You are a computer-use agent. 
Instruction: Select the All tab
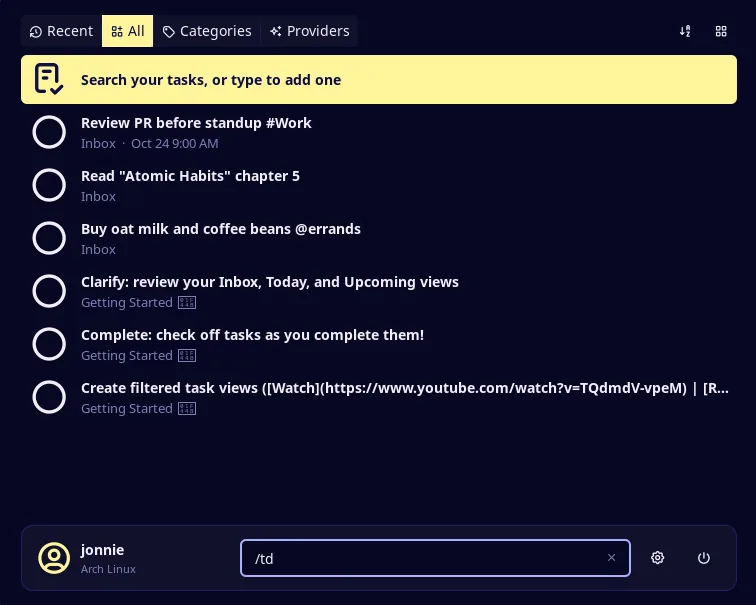pyautogui.click(x=128, y=31)
